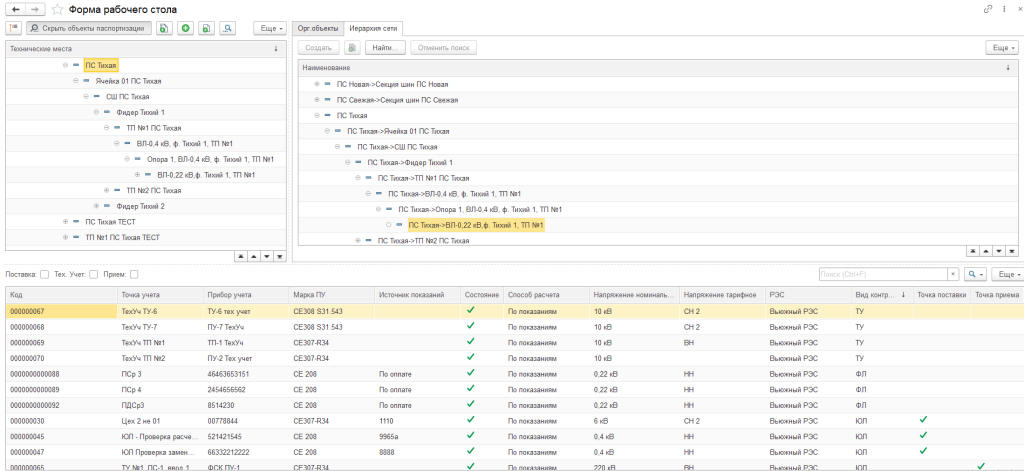Expand the ПС Тихая ТЕСТ node
The width and height of the screenshot is (1024, 471).
pos(64,221)
